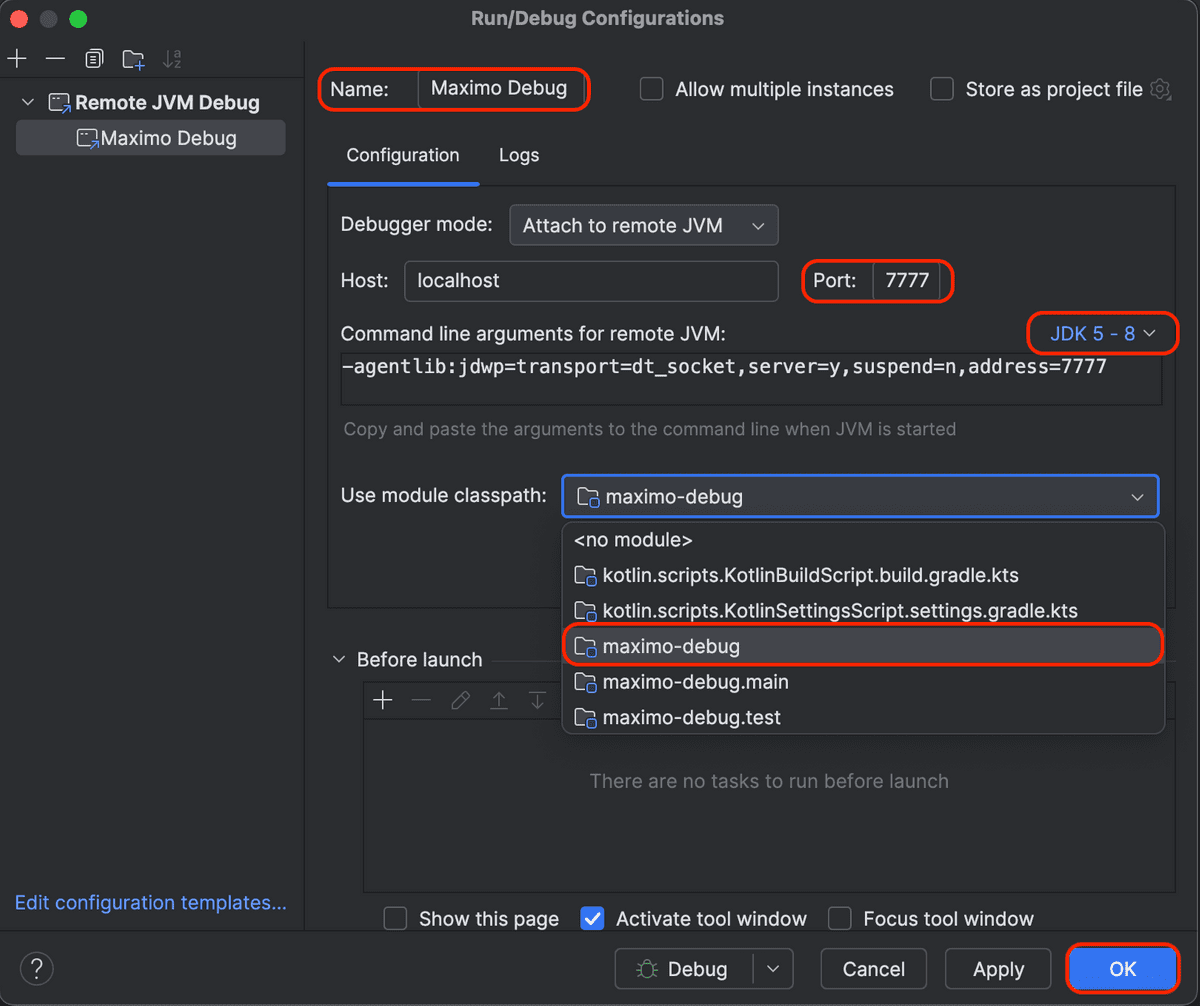The image size is (1200, 1006).
Task: Enable Focus tool window
Action: (839, 918)
